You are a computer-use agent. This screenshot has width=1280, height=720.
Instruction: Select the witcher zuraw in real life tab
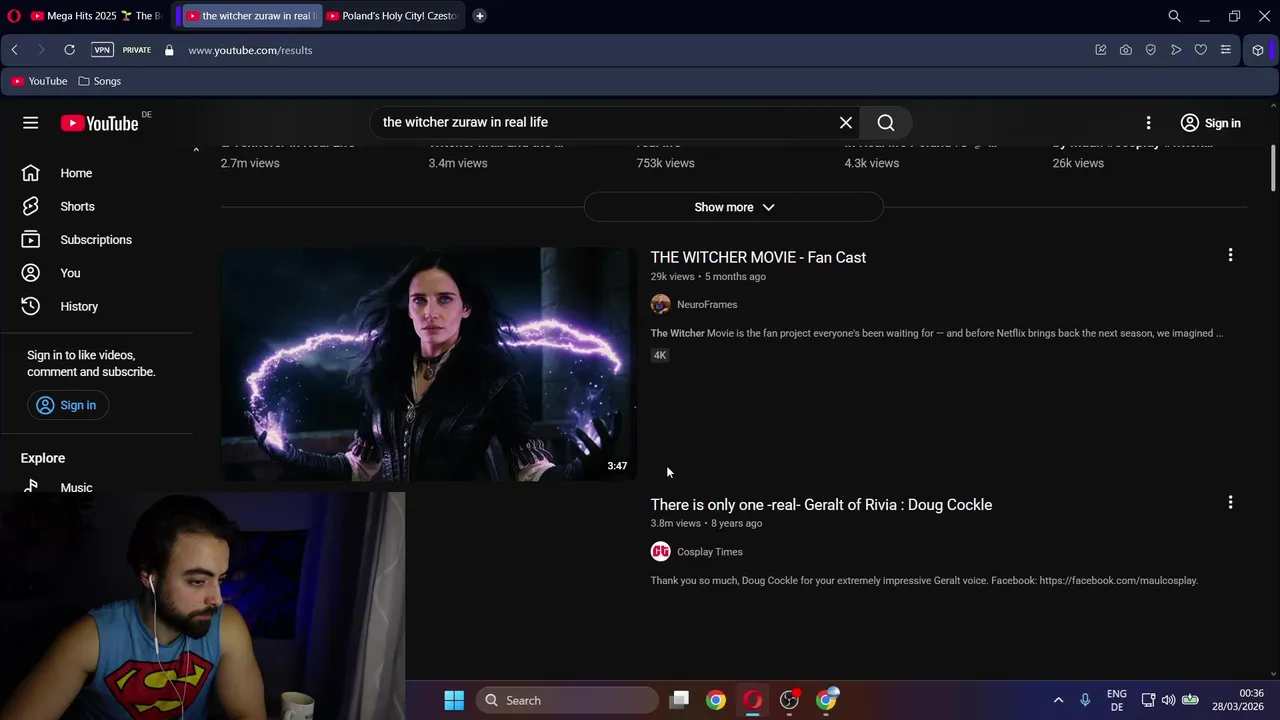pos(250,16)
